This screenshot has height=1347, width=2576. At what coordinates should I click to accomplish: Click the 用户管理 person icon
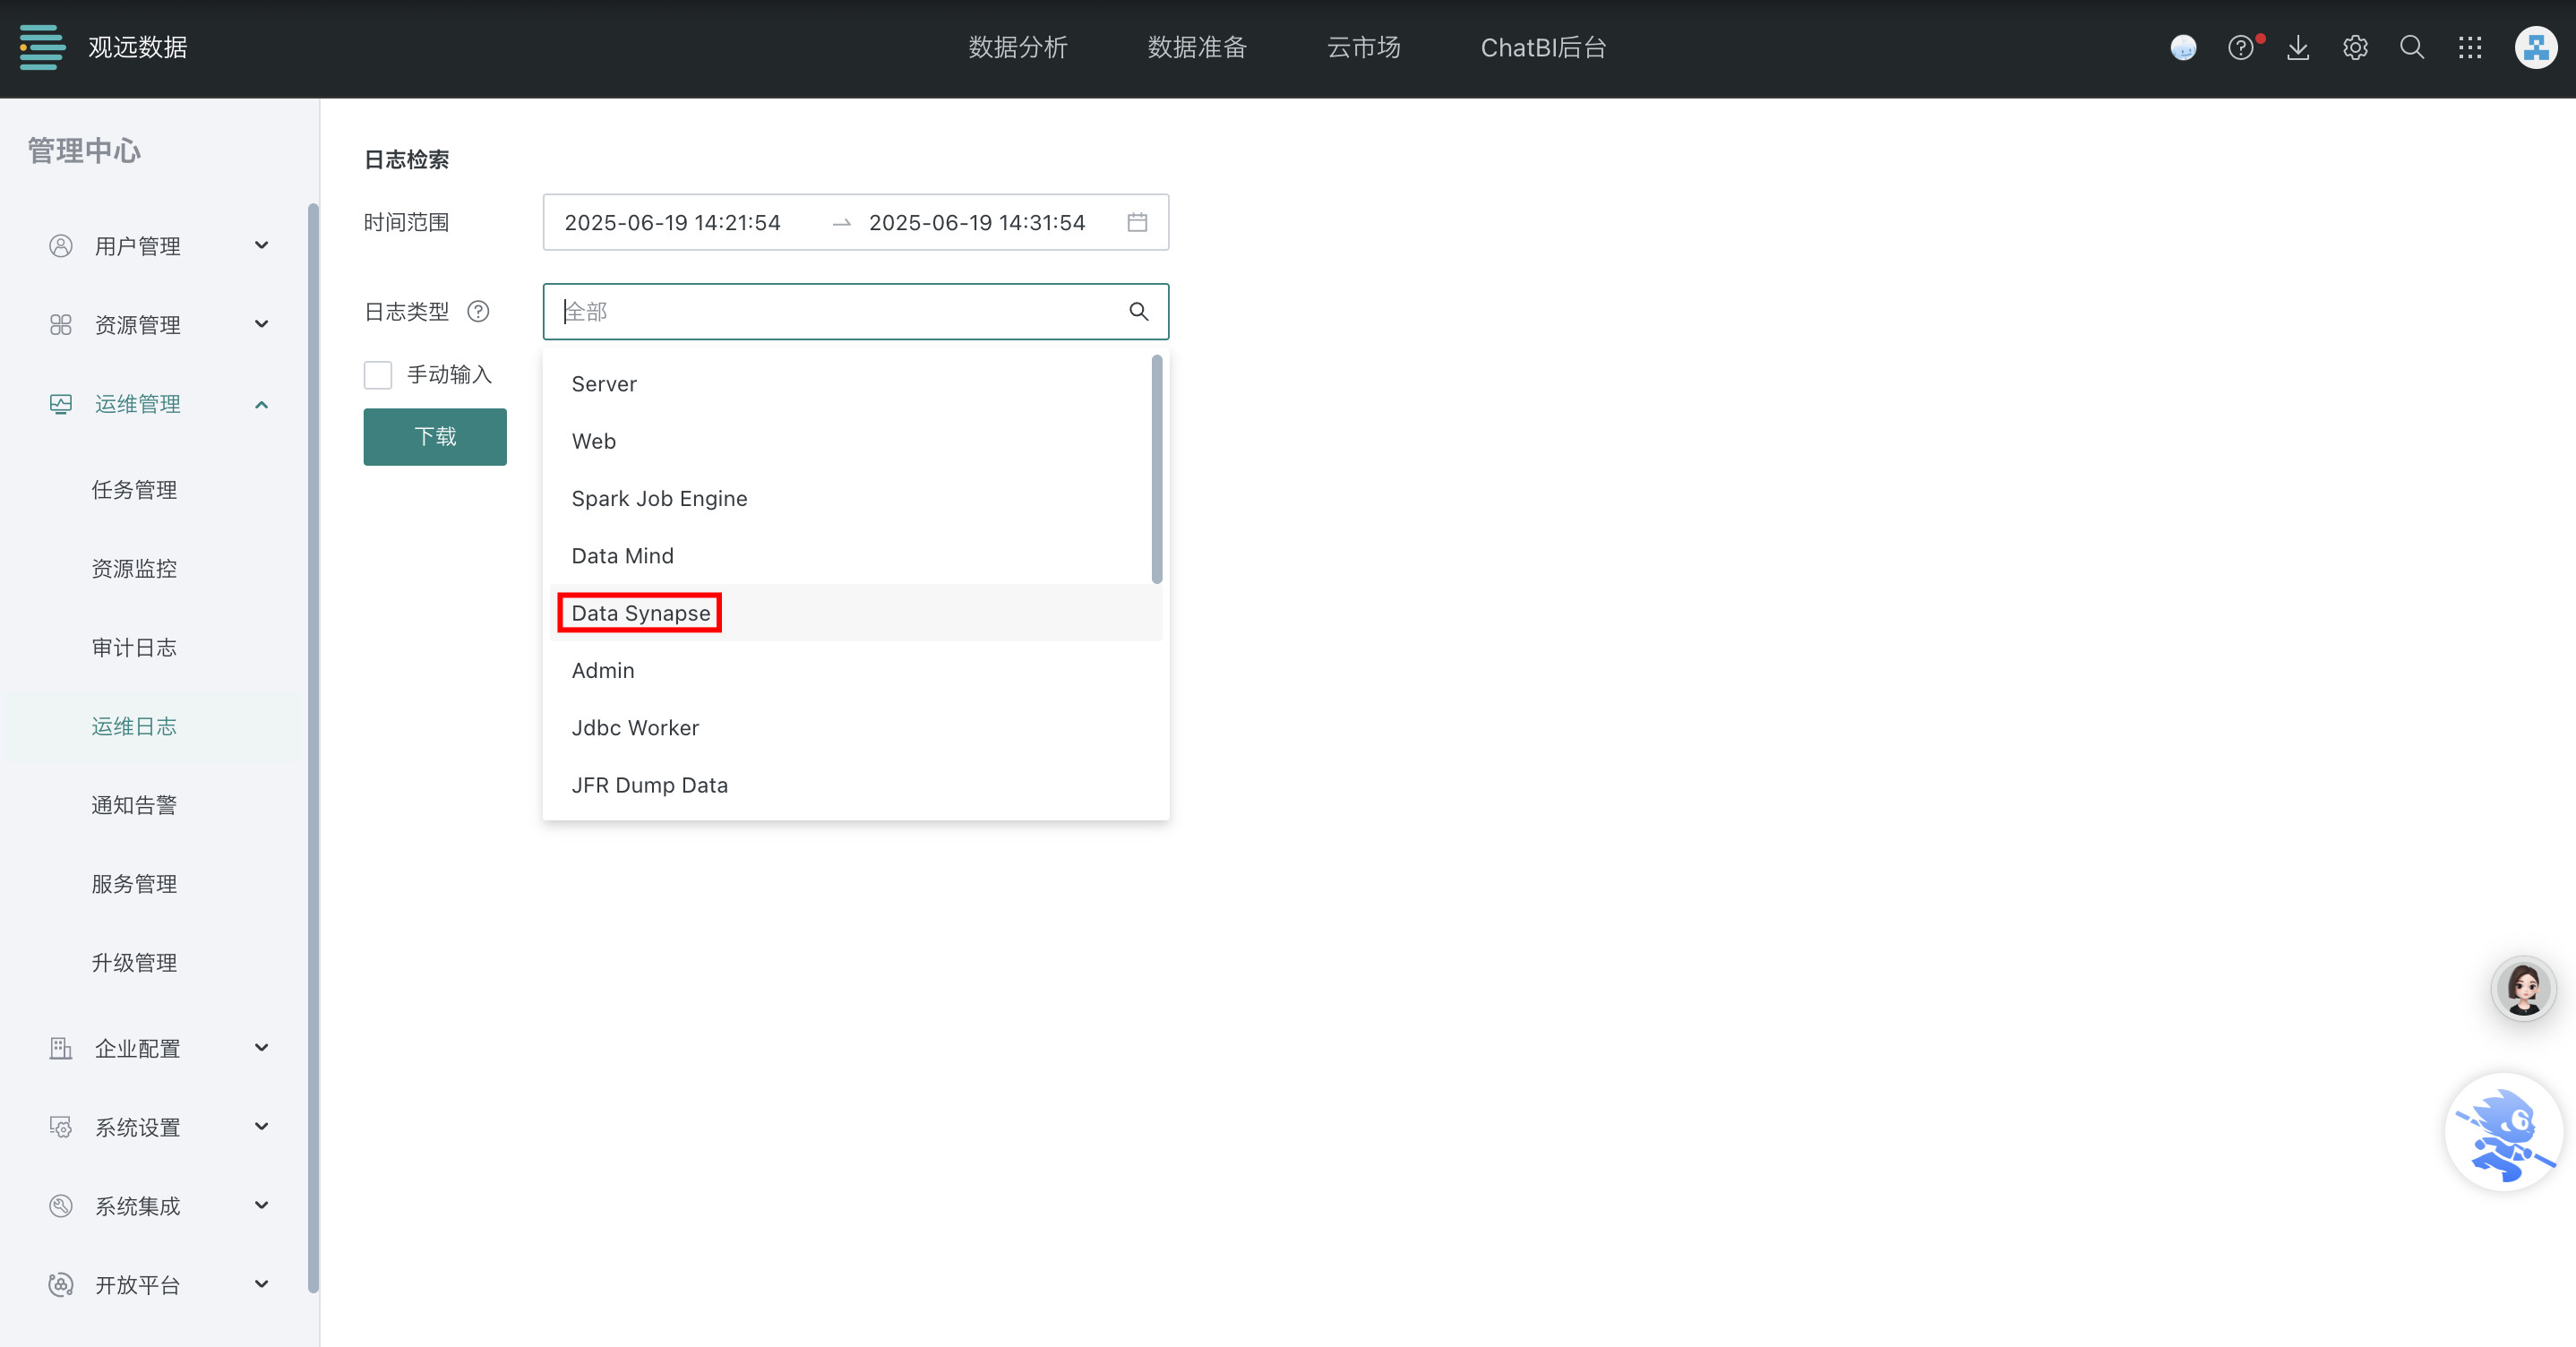click(x=61, y=245)
